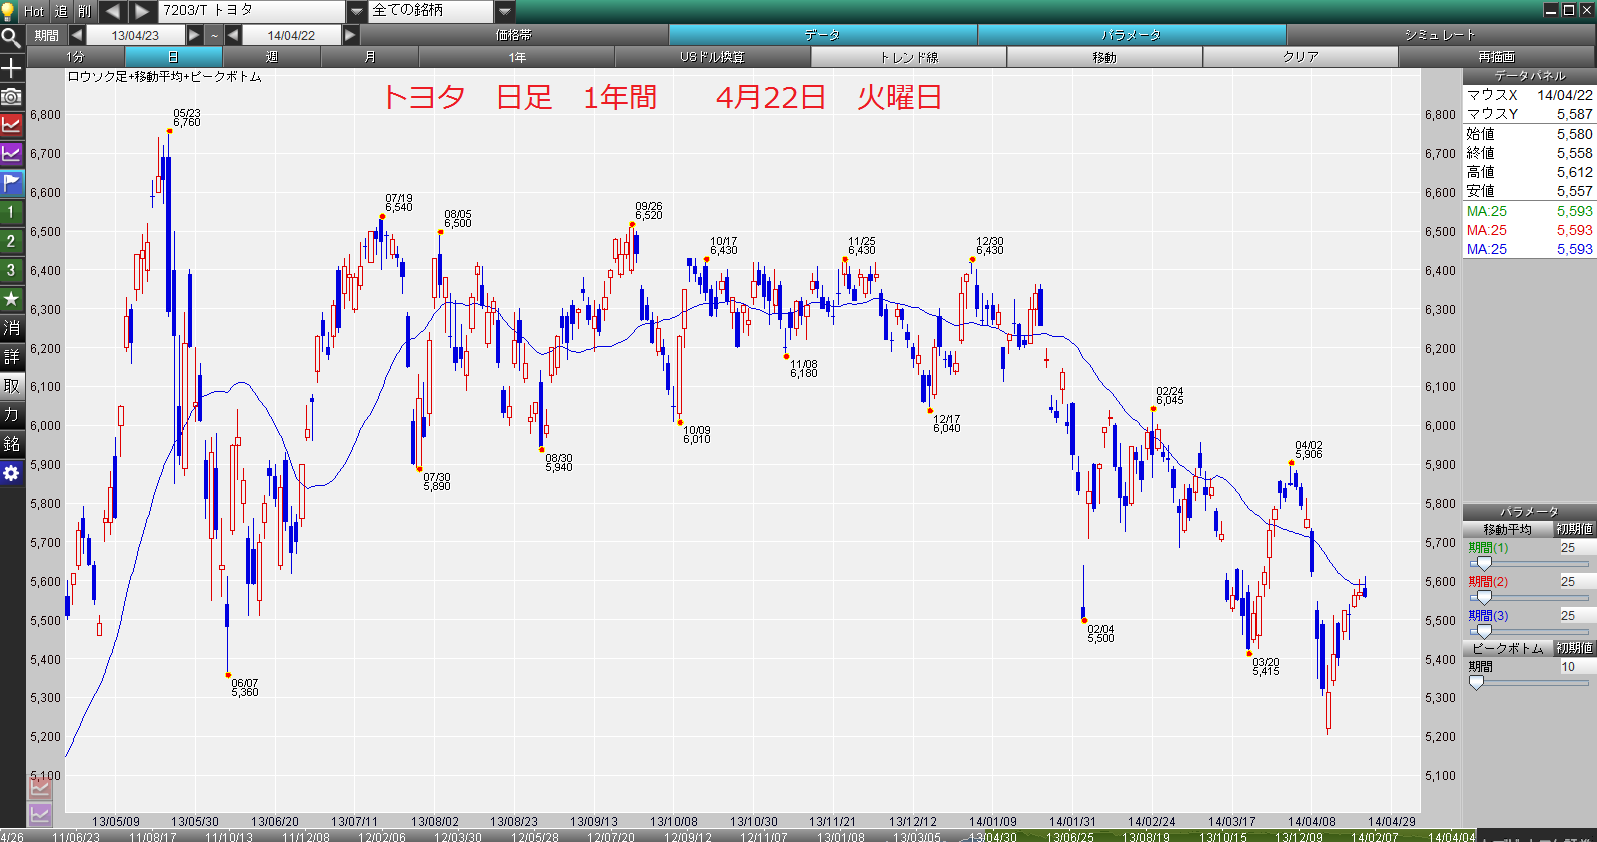
Task: Click the red chart icon in sidebar
Action: click(11, 125)
